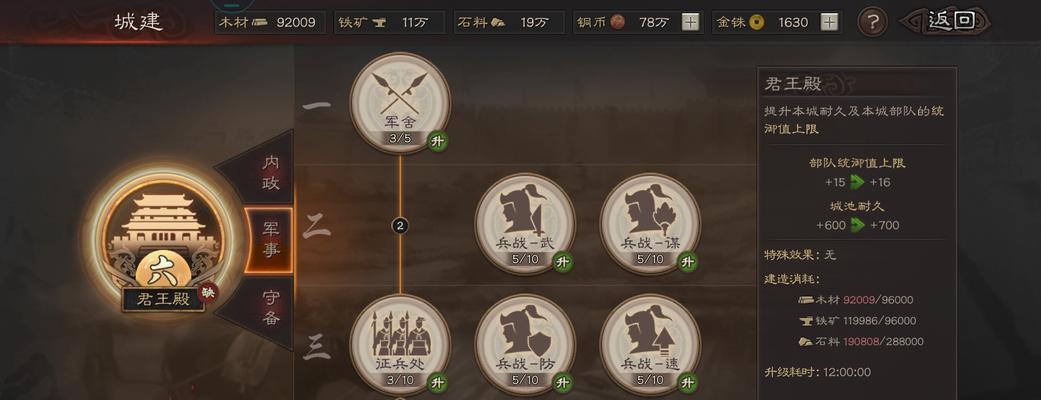
Task: Open the 兵战-速 speed building icon
Action: coord(650,345)
